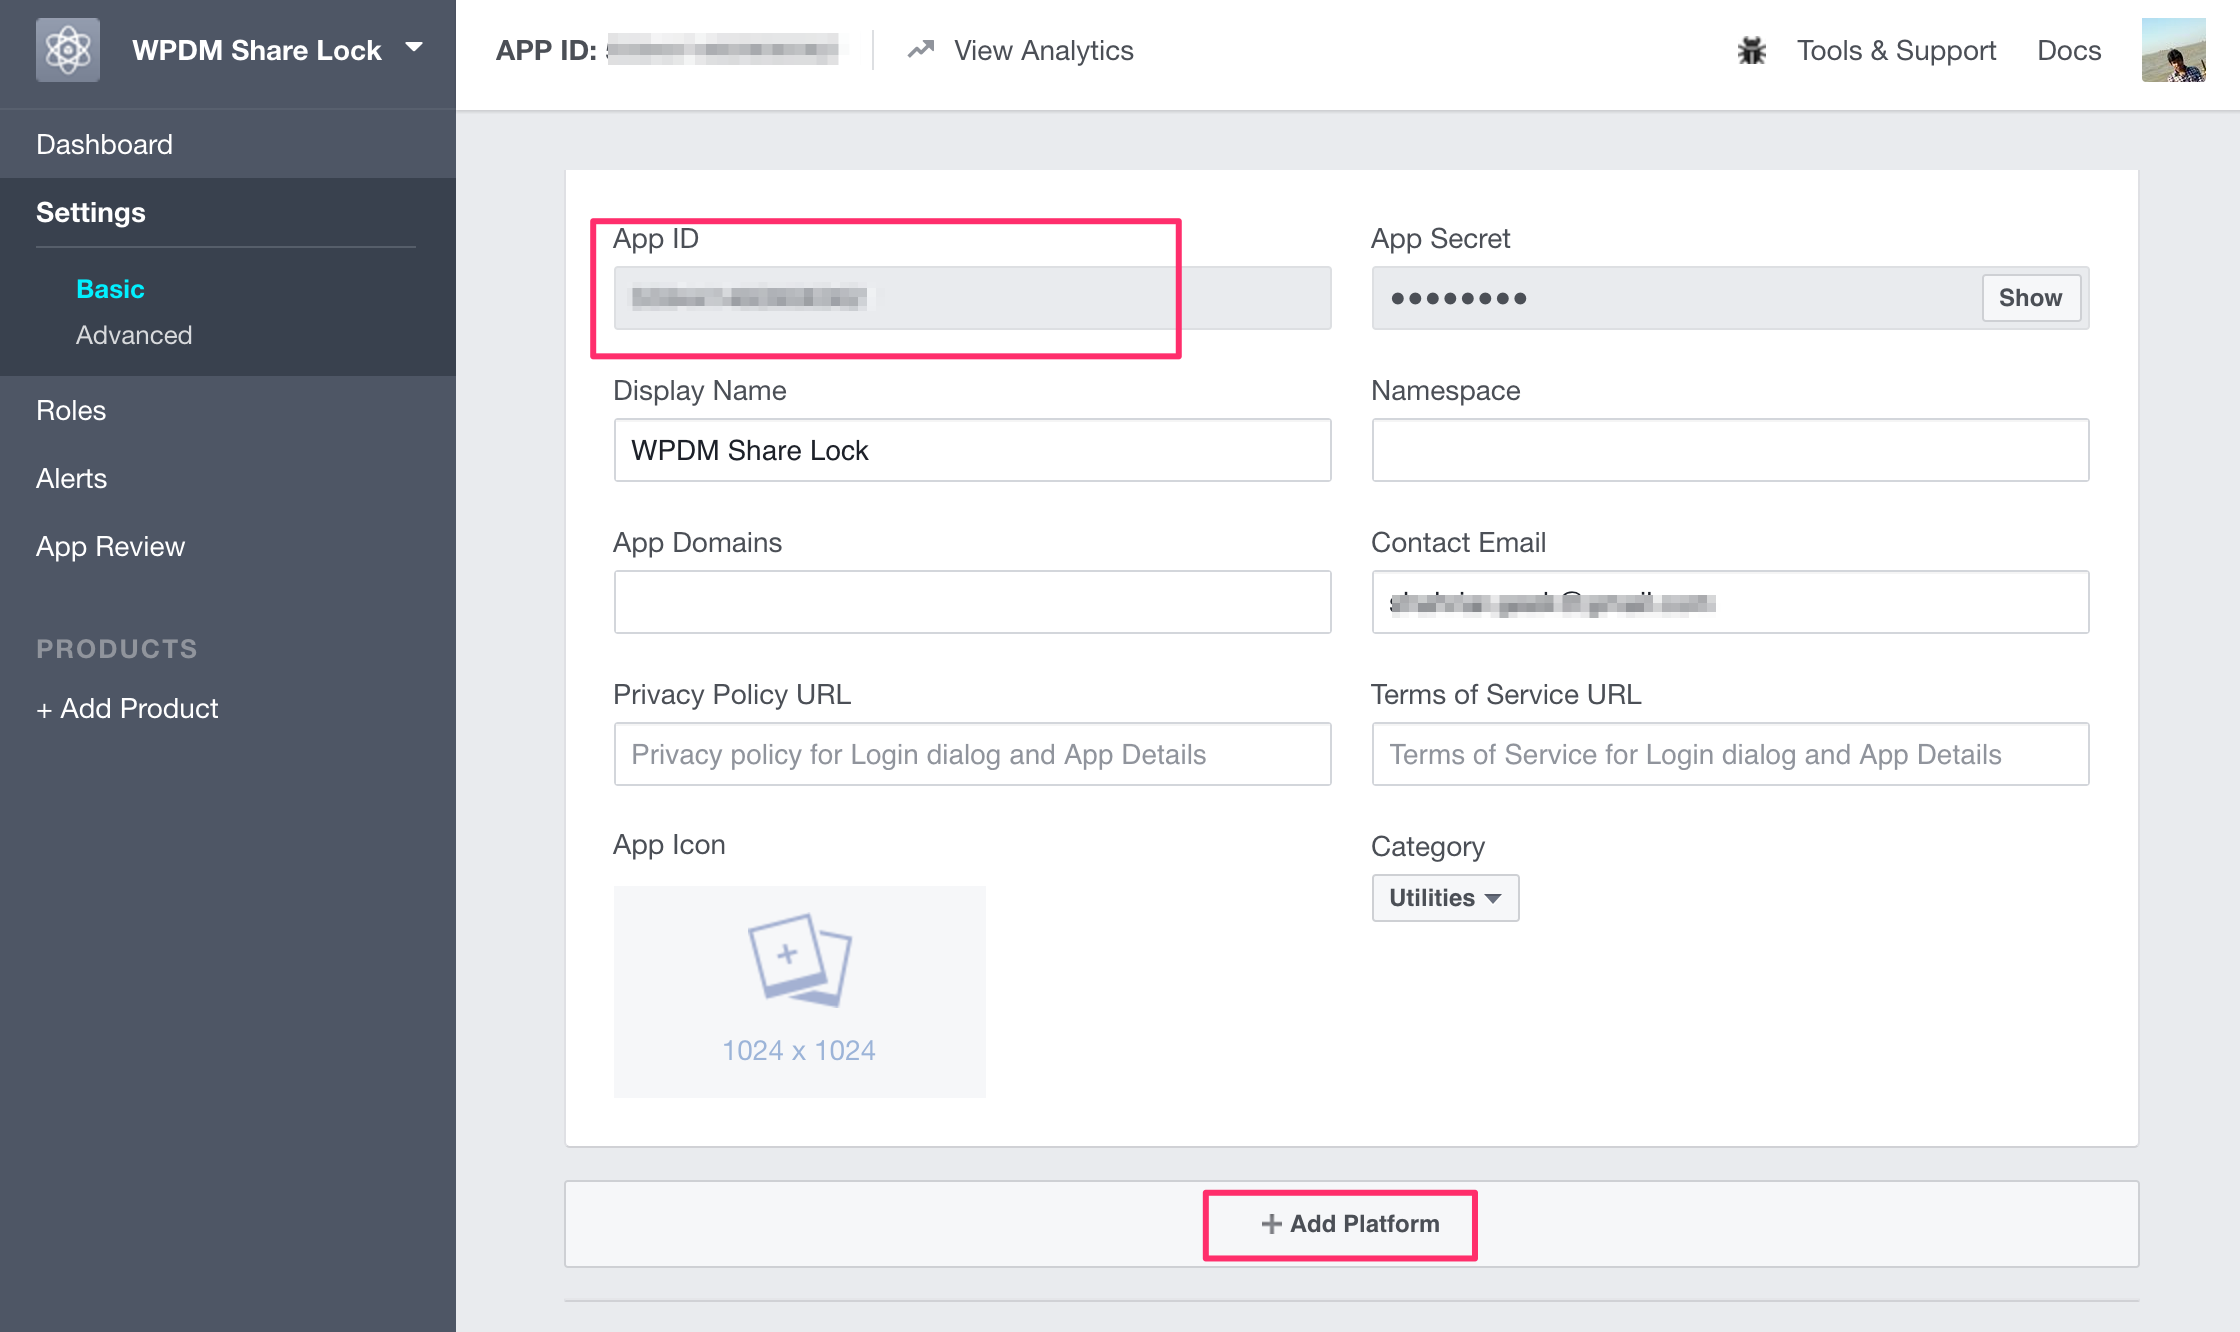The image size is (2240, 1332).
Task: Click the Terms of Service URL field
Action: [1730, 754]
